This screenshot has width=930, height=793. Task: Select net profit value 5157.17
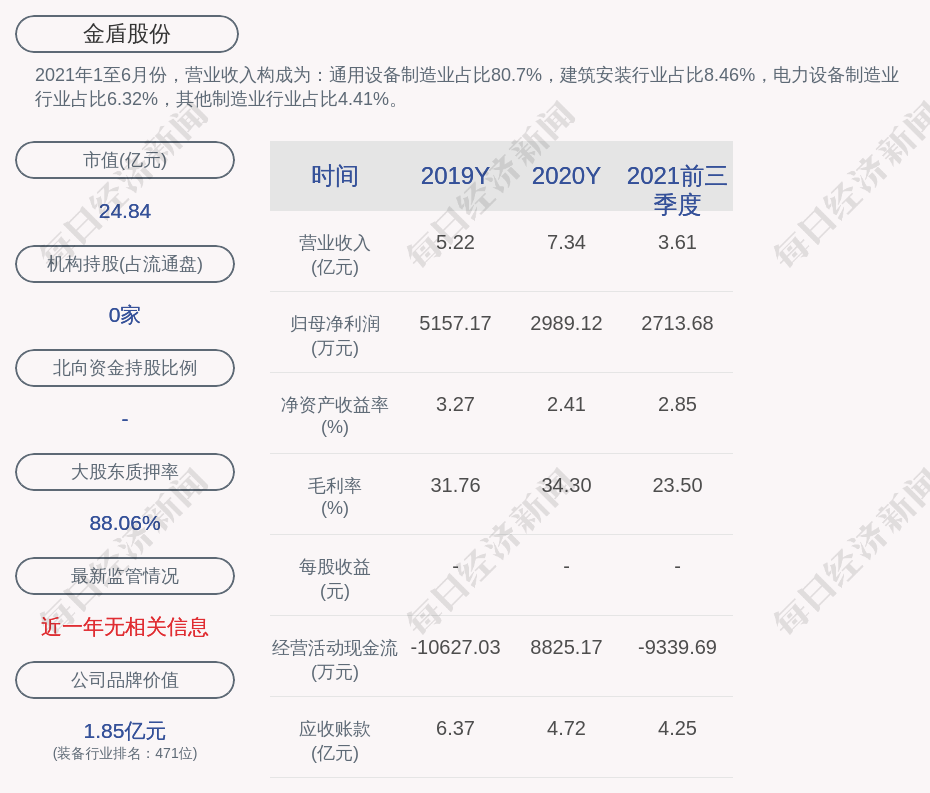point(455,323)
